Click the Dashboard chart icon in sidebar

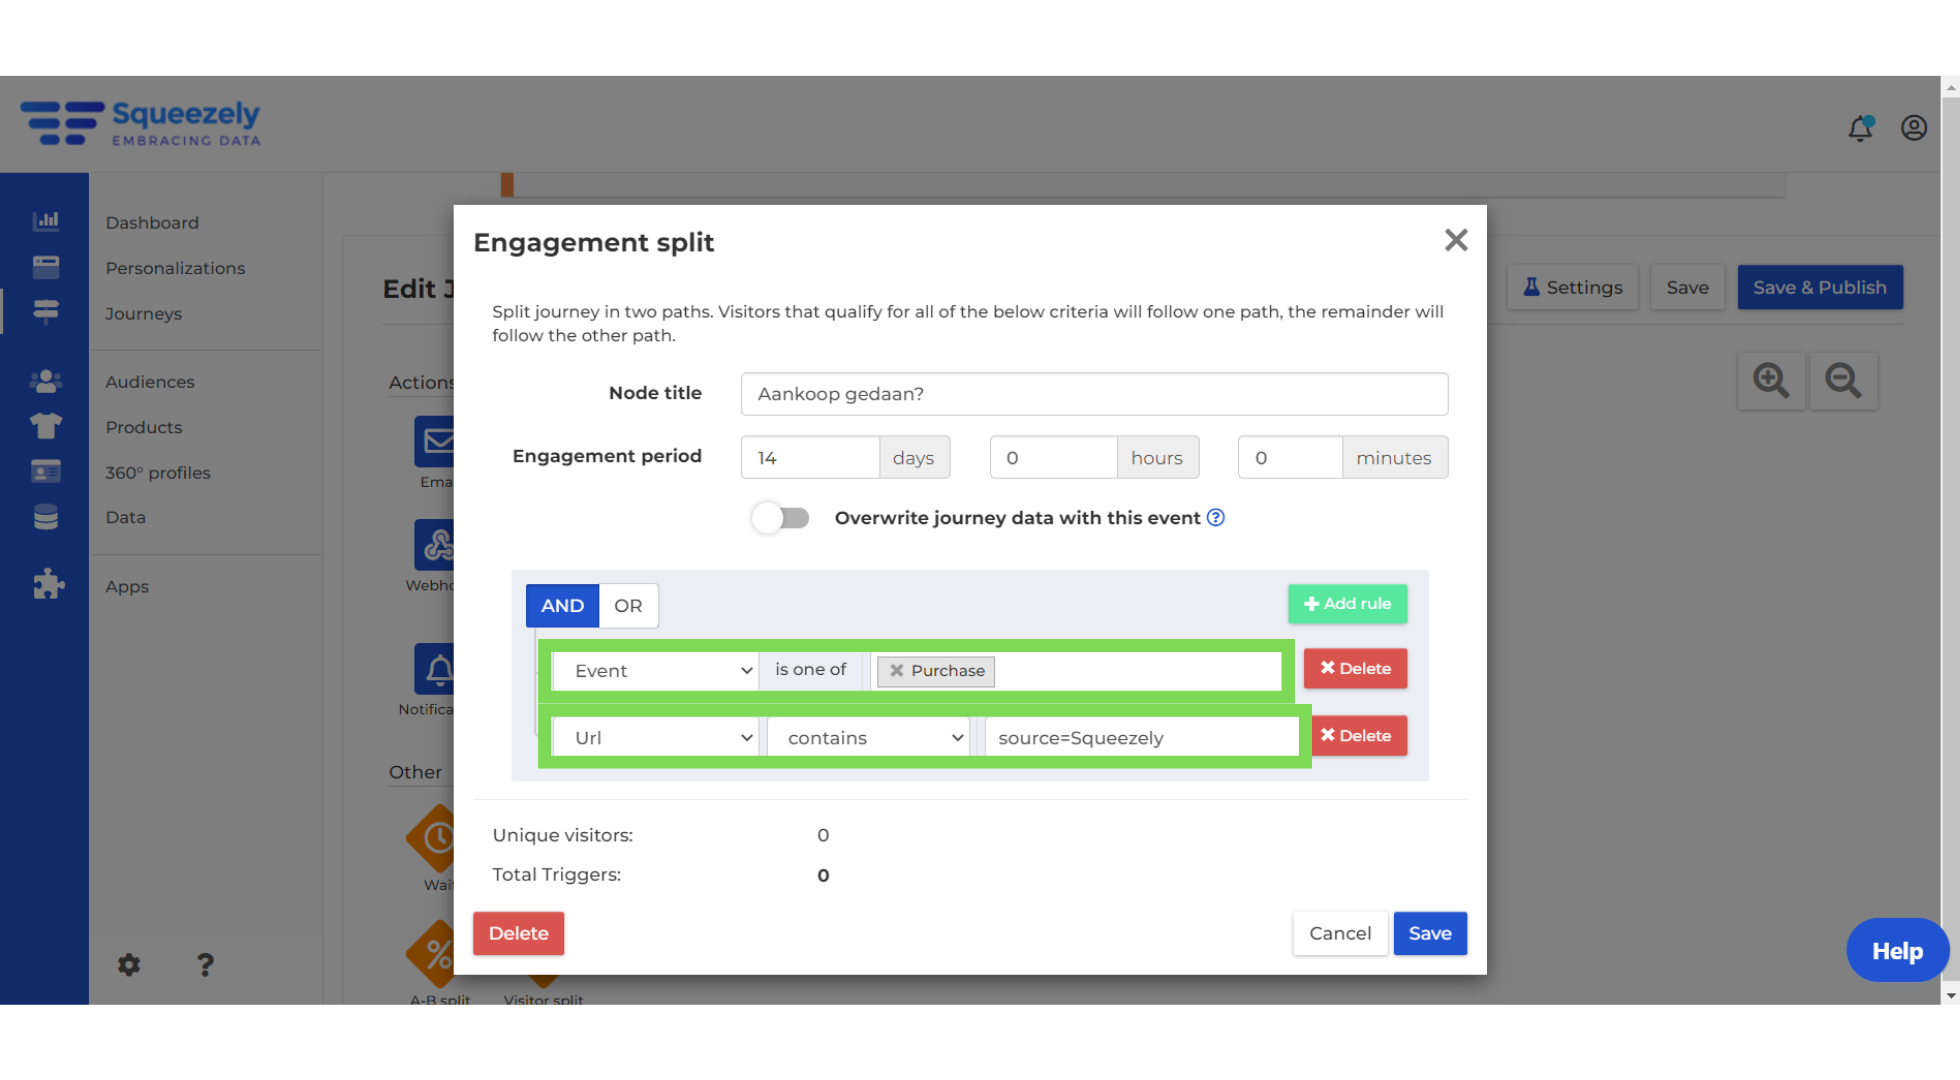pyautogui.click(x=45, y=220)
